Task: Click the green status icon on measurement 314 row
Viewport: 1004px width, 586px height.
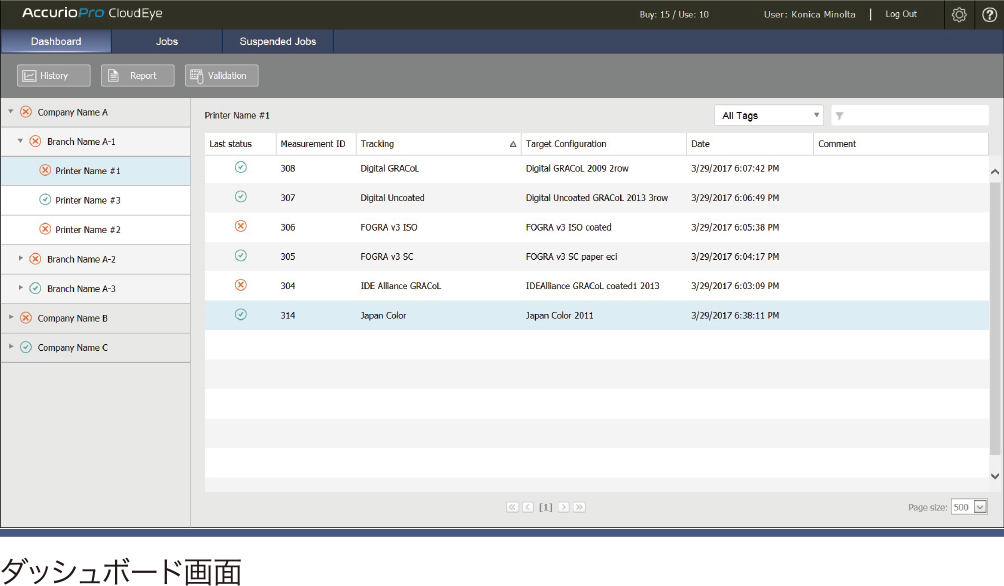Action: click(x=240, y=315)
